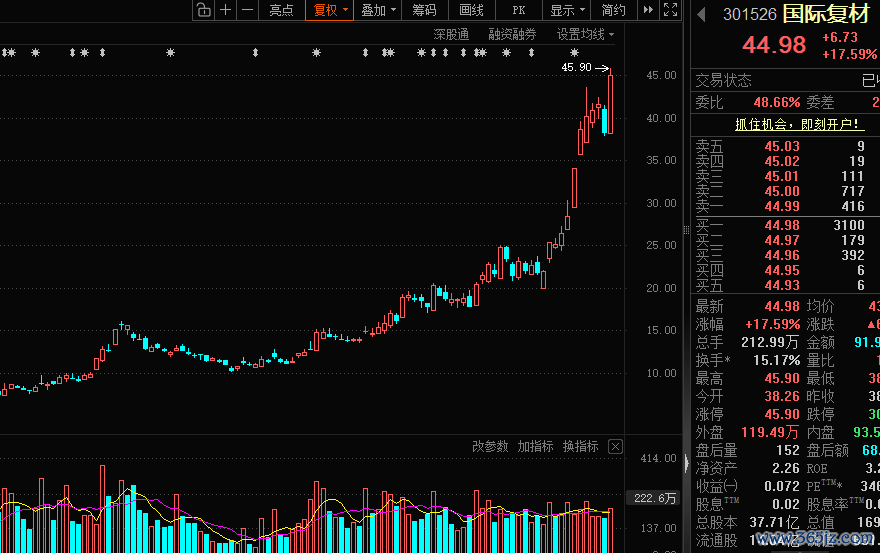880x553 pixels.
Task: Click the back arrow beside stock code 301526
Action: tap(701, 14)
